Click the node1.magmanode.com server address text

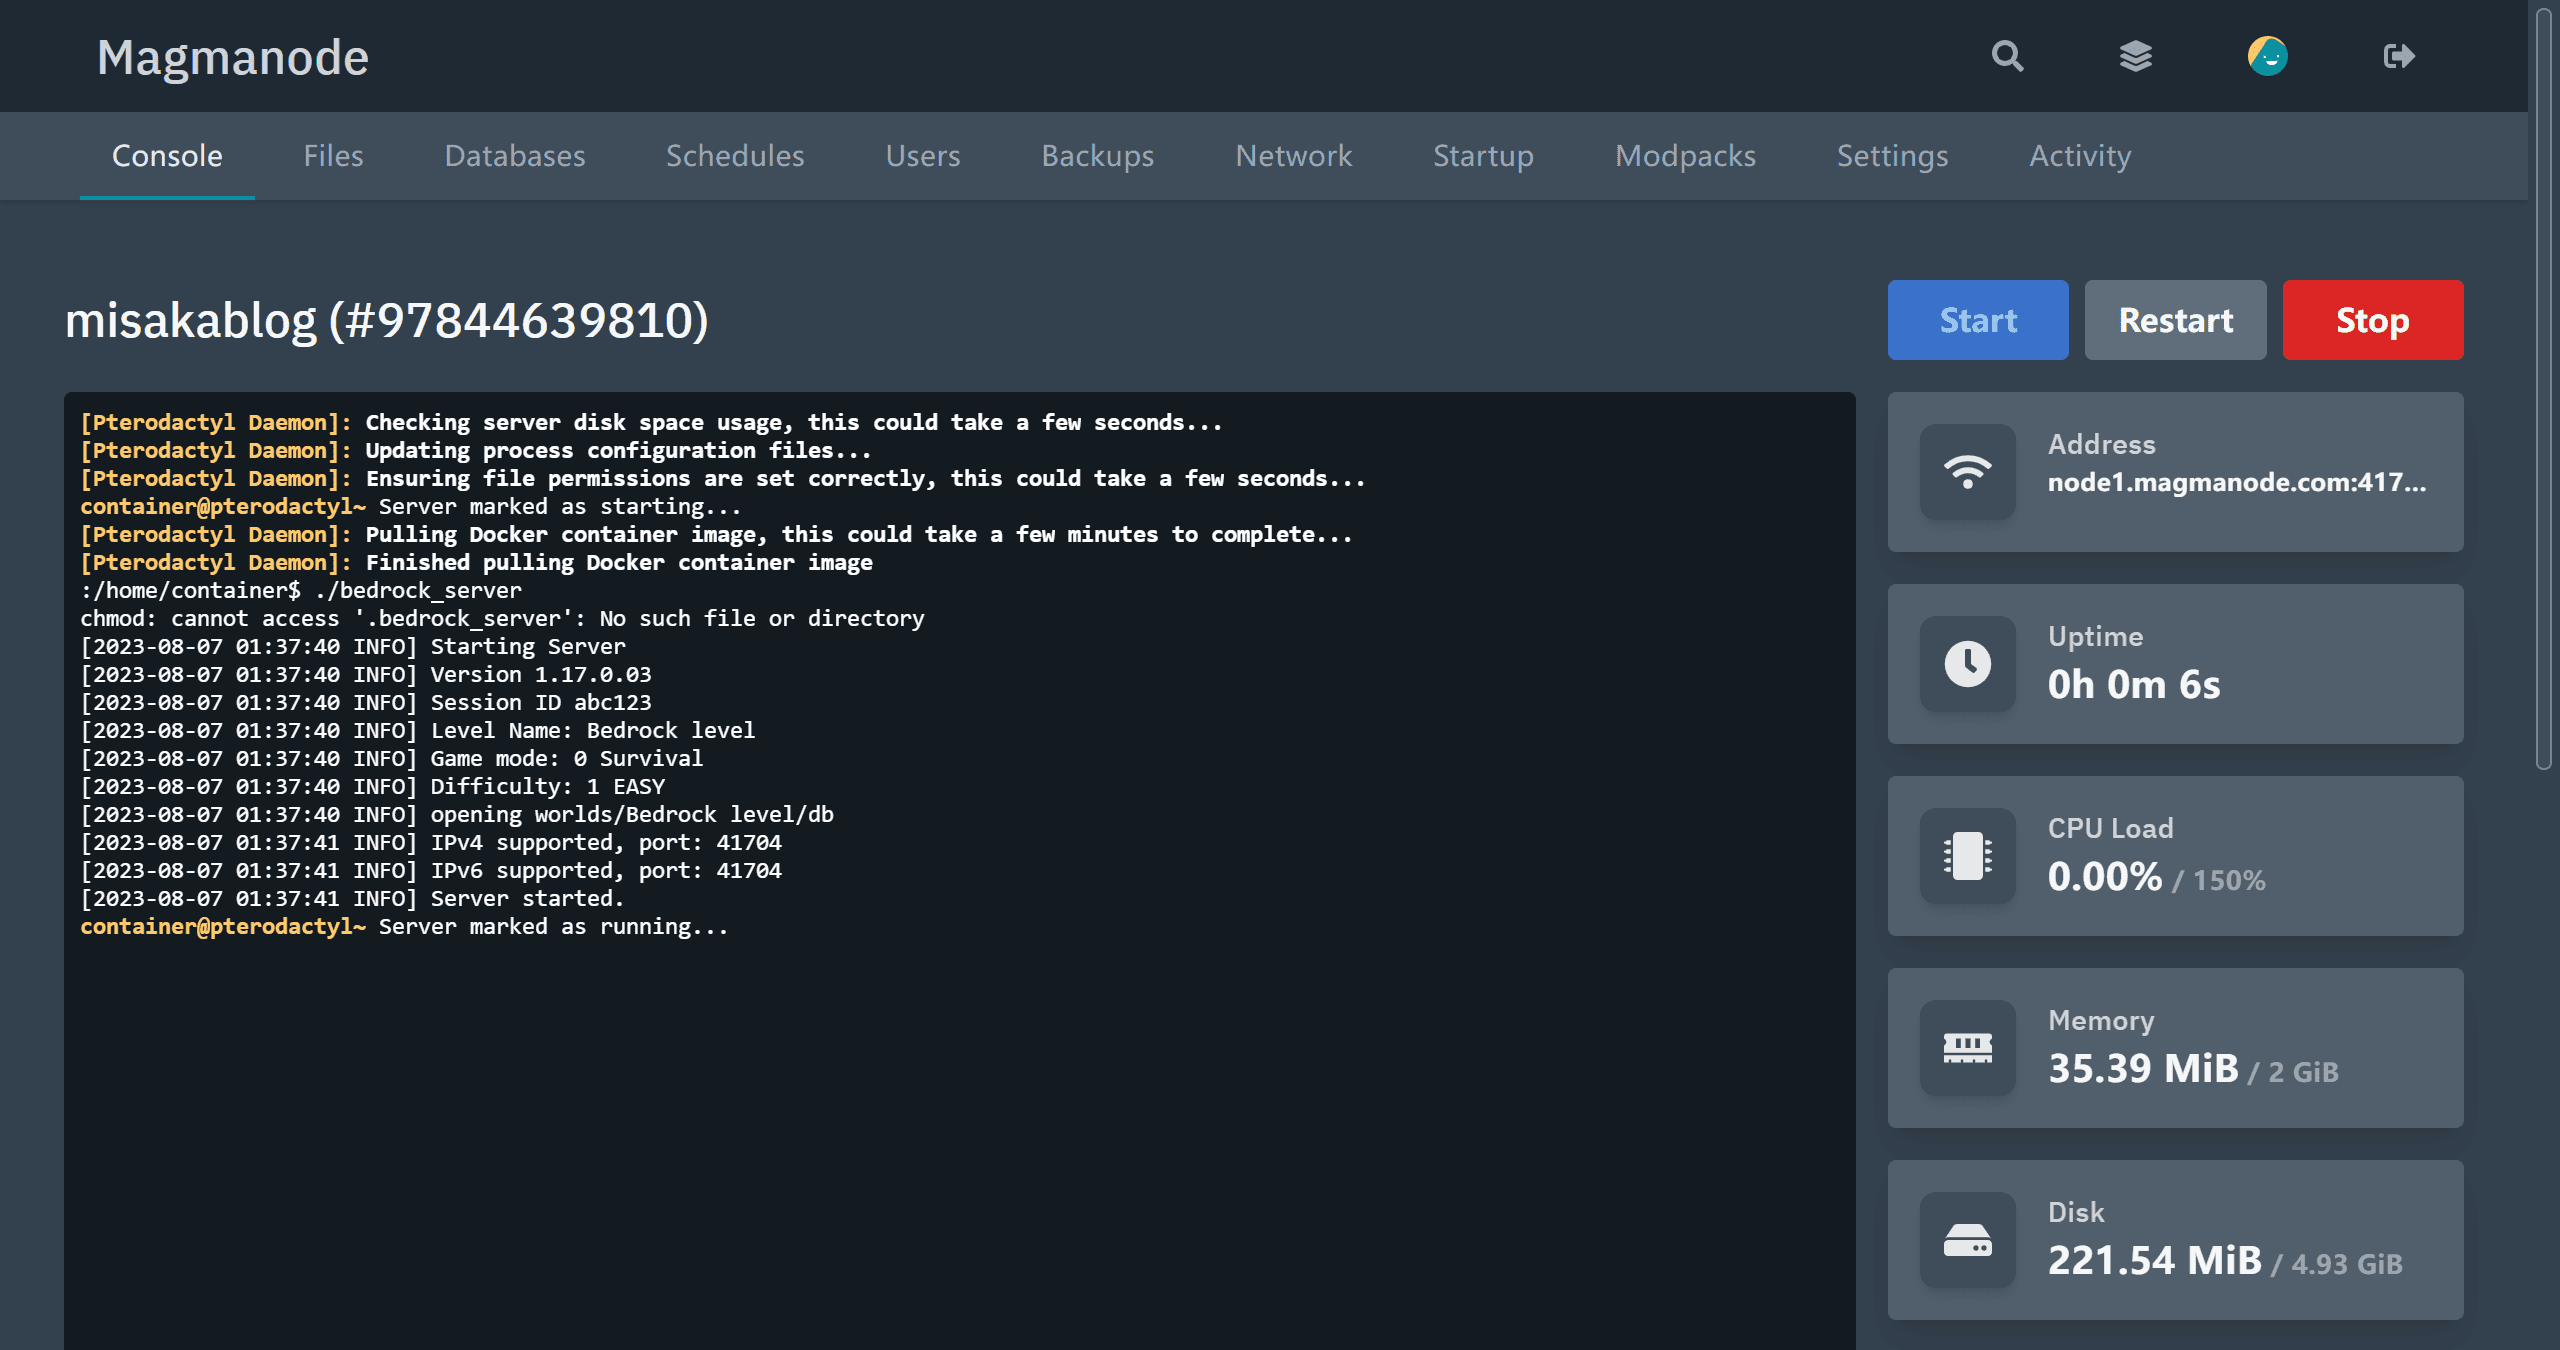click(2236, 483)
